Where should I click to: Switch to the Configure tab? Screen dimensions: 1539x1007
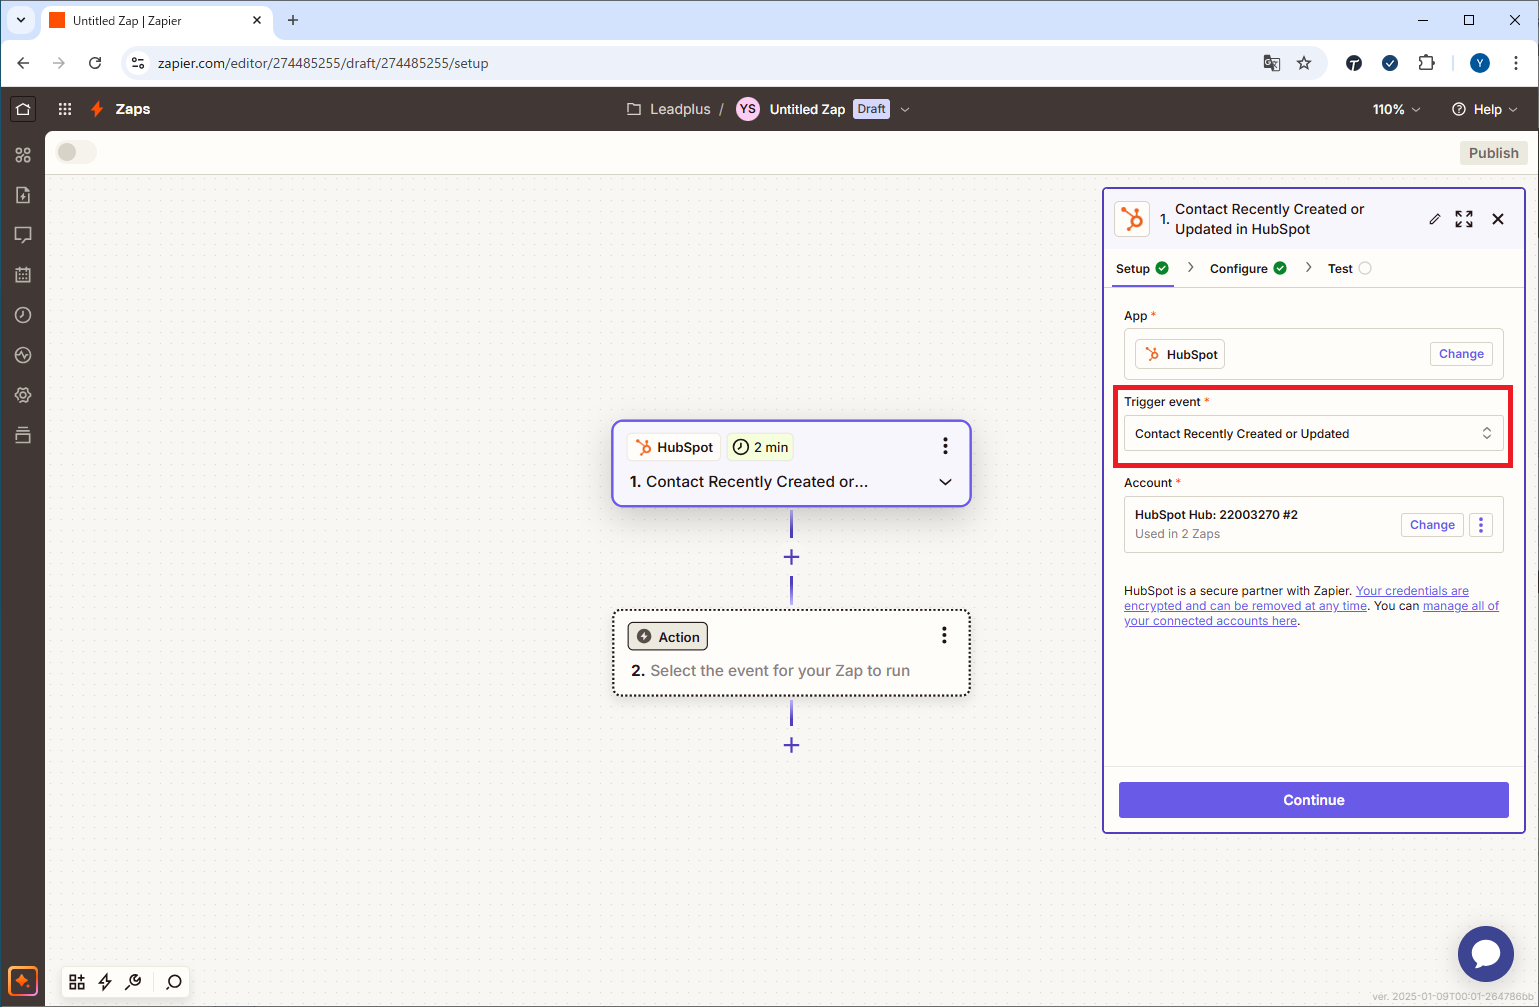tap(1248, 268)
